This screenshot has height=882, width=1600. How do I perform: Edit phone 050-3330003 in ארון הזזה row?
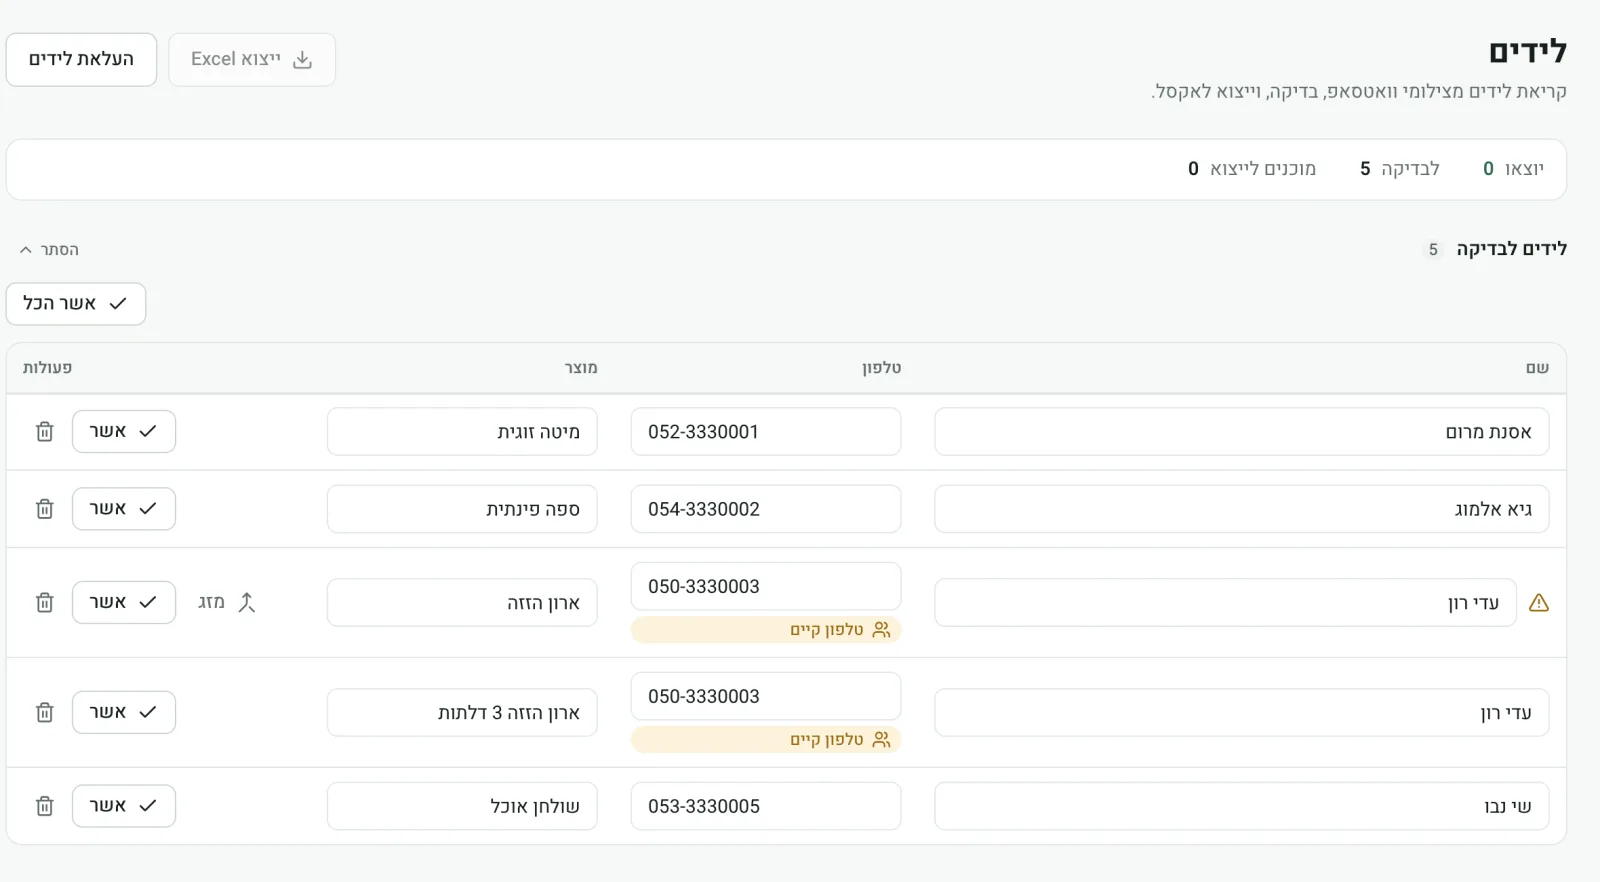[766, 587]
